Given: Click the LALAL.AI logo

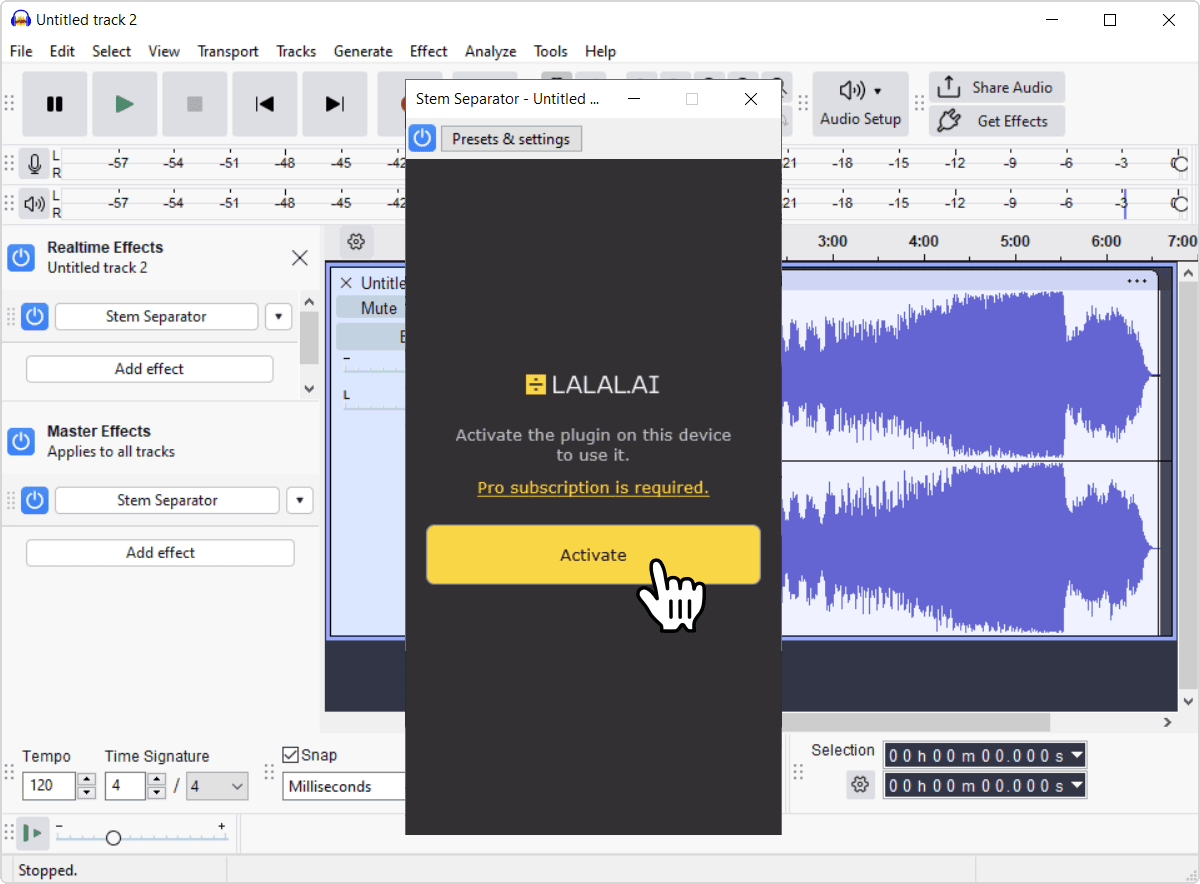Looking at the screenshot, I should 593,384.
